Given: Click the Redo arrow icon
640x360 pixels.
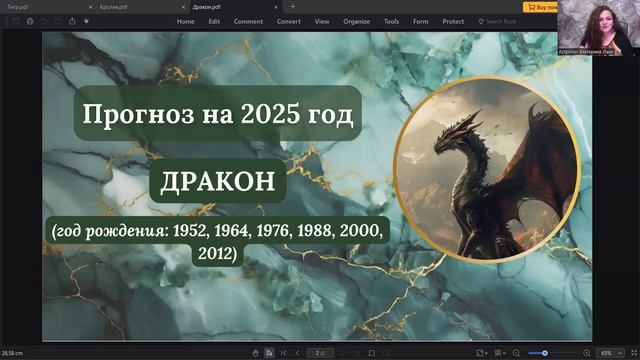Looking at the screenshot, I should pos(58,21).
